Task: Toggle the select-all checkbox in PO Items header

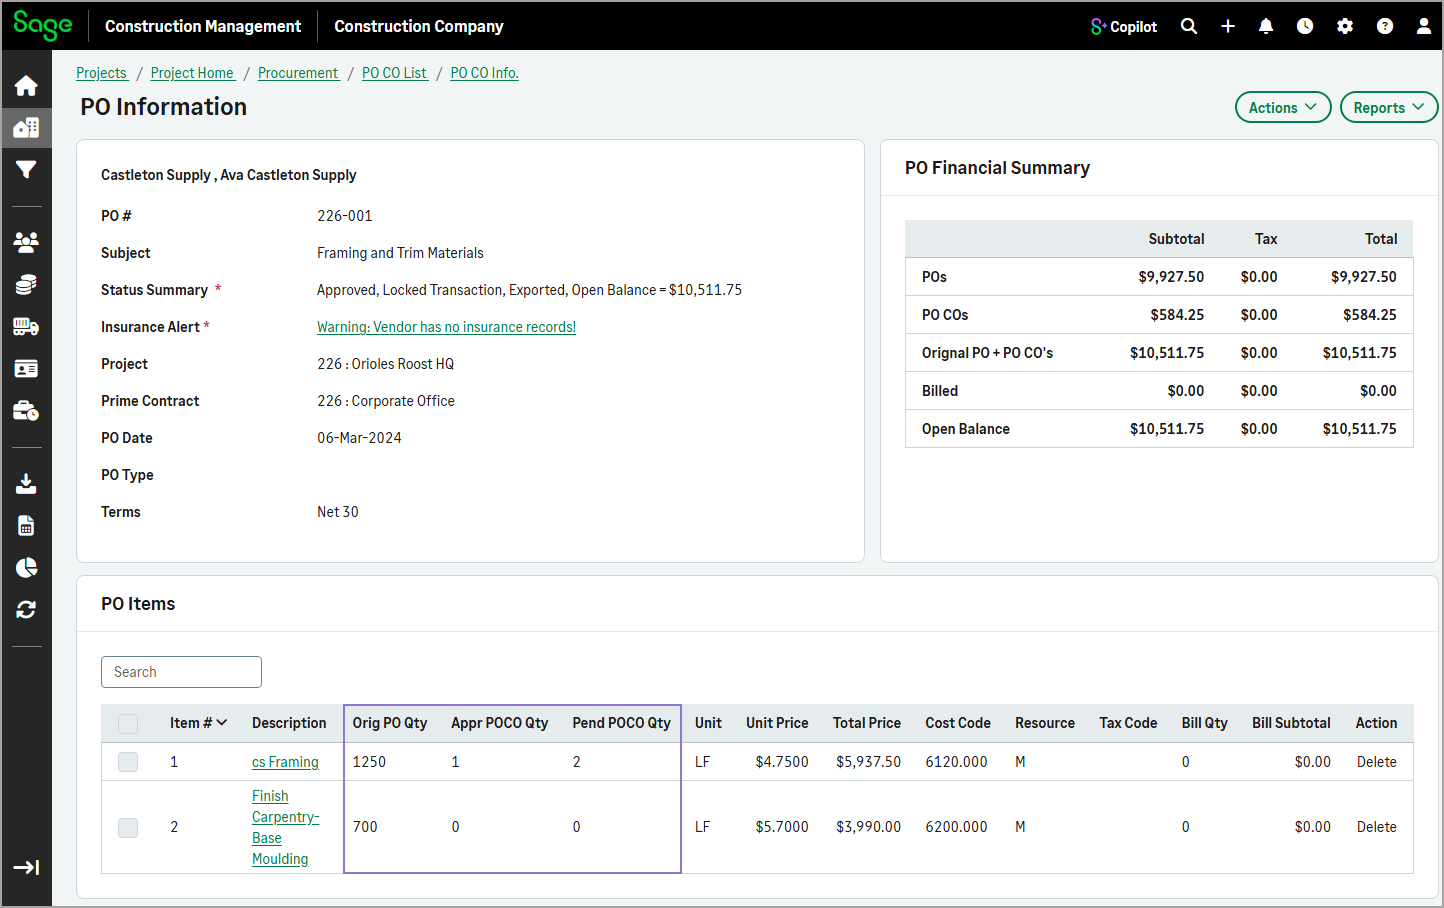Action: (128, 723)
